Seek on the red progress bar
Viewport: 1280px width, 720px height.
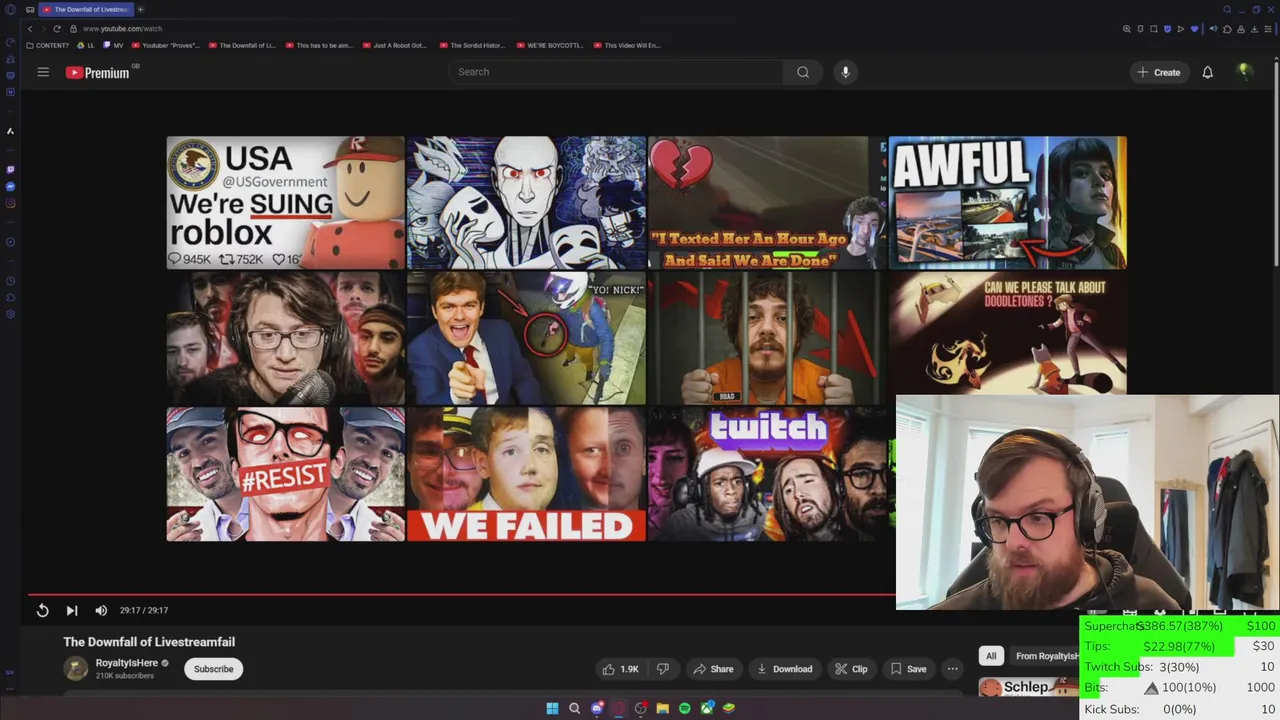click(x=462, y=594)
